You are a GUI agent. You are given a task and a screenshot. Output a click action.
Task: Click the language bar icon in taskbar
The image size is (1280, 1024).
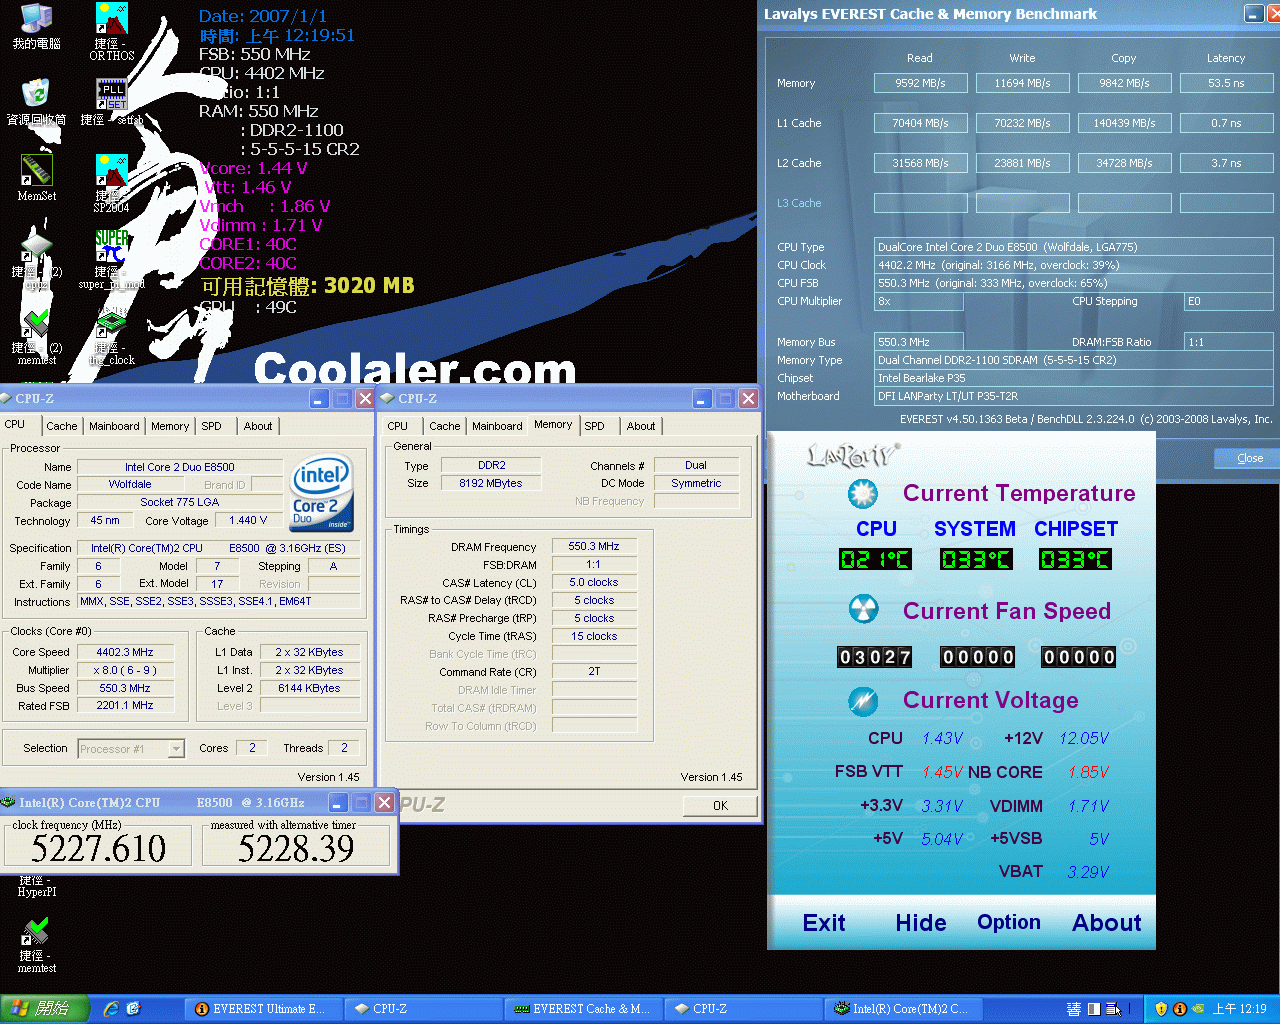[x=1074, y=1009]
